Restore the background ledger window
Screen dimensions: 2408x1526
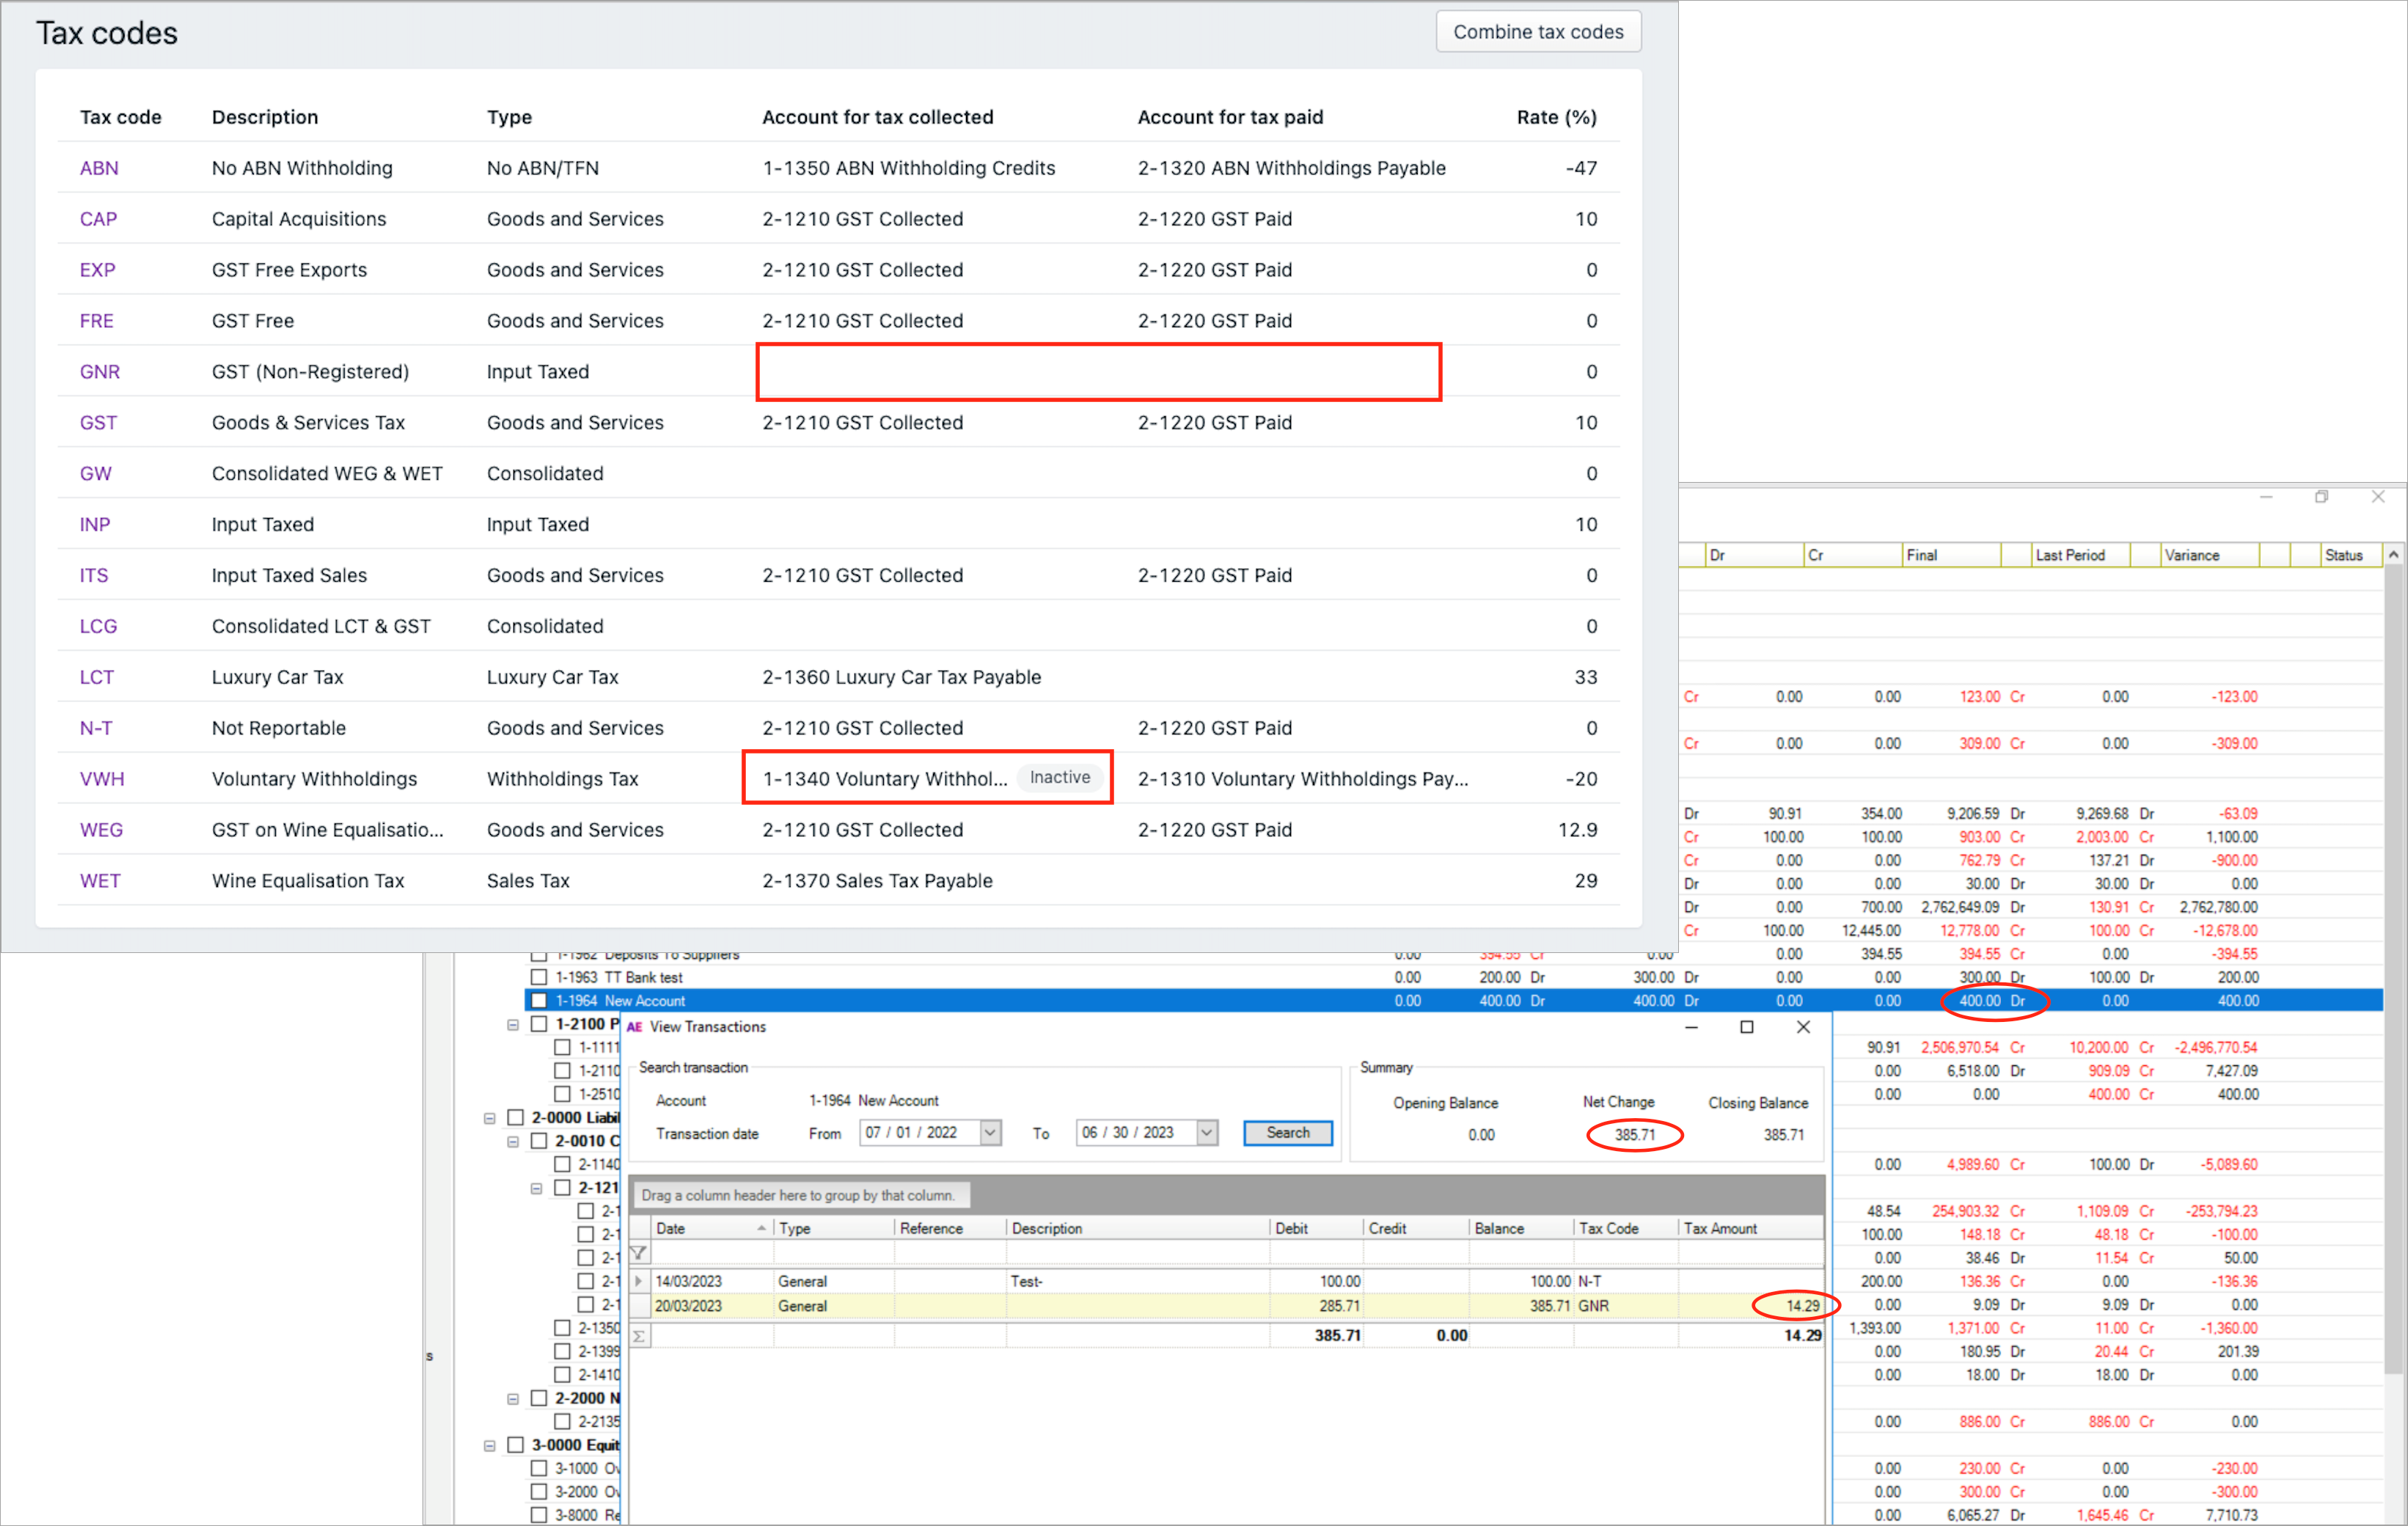[x=2321, y=497]
